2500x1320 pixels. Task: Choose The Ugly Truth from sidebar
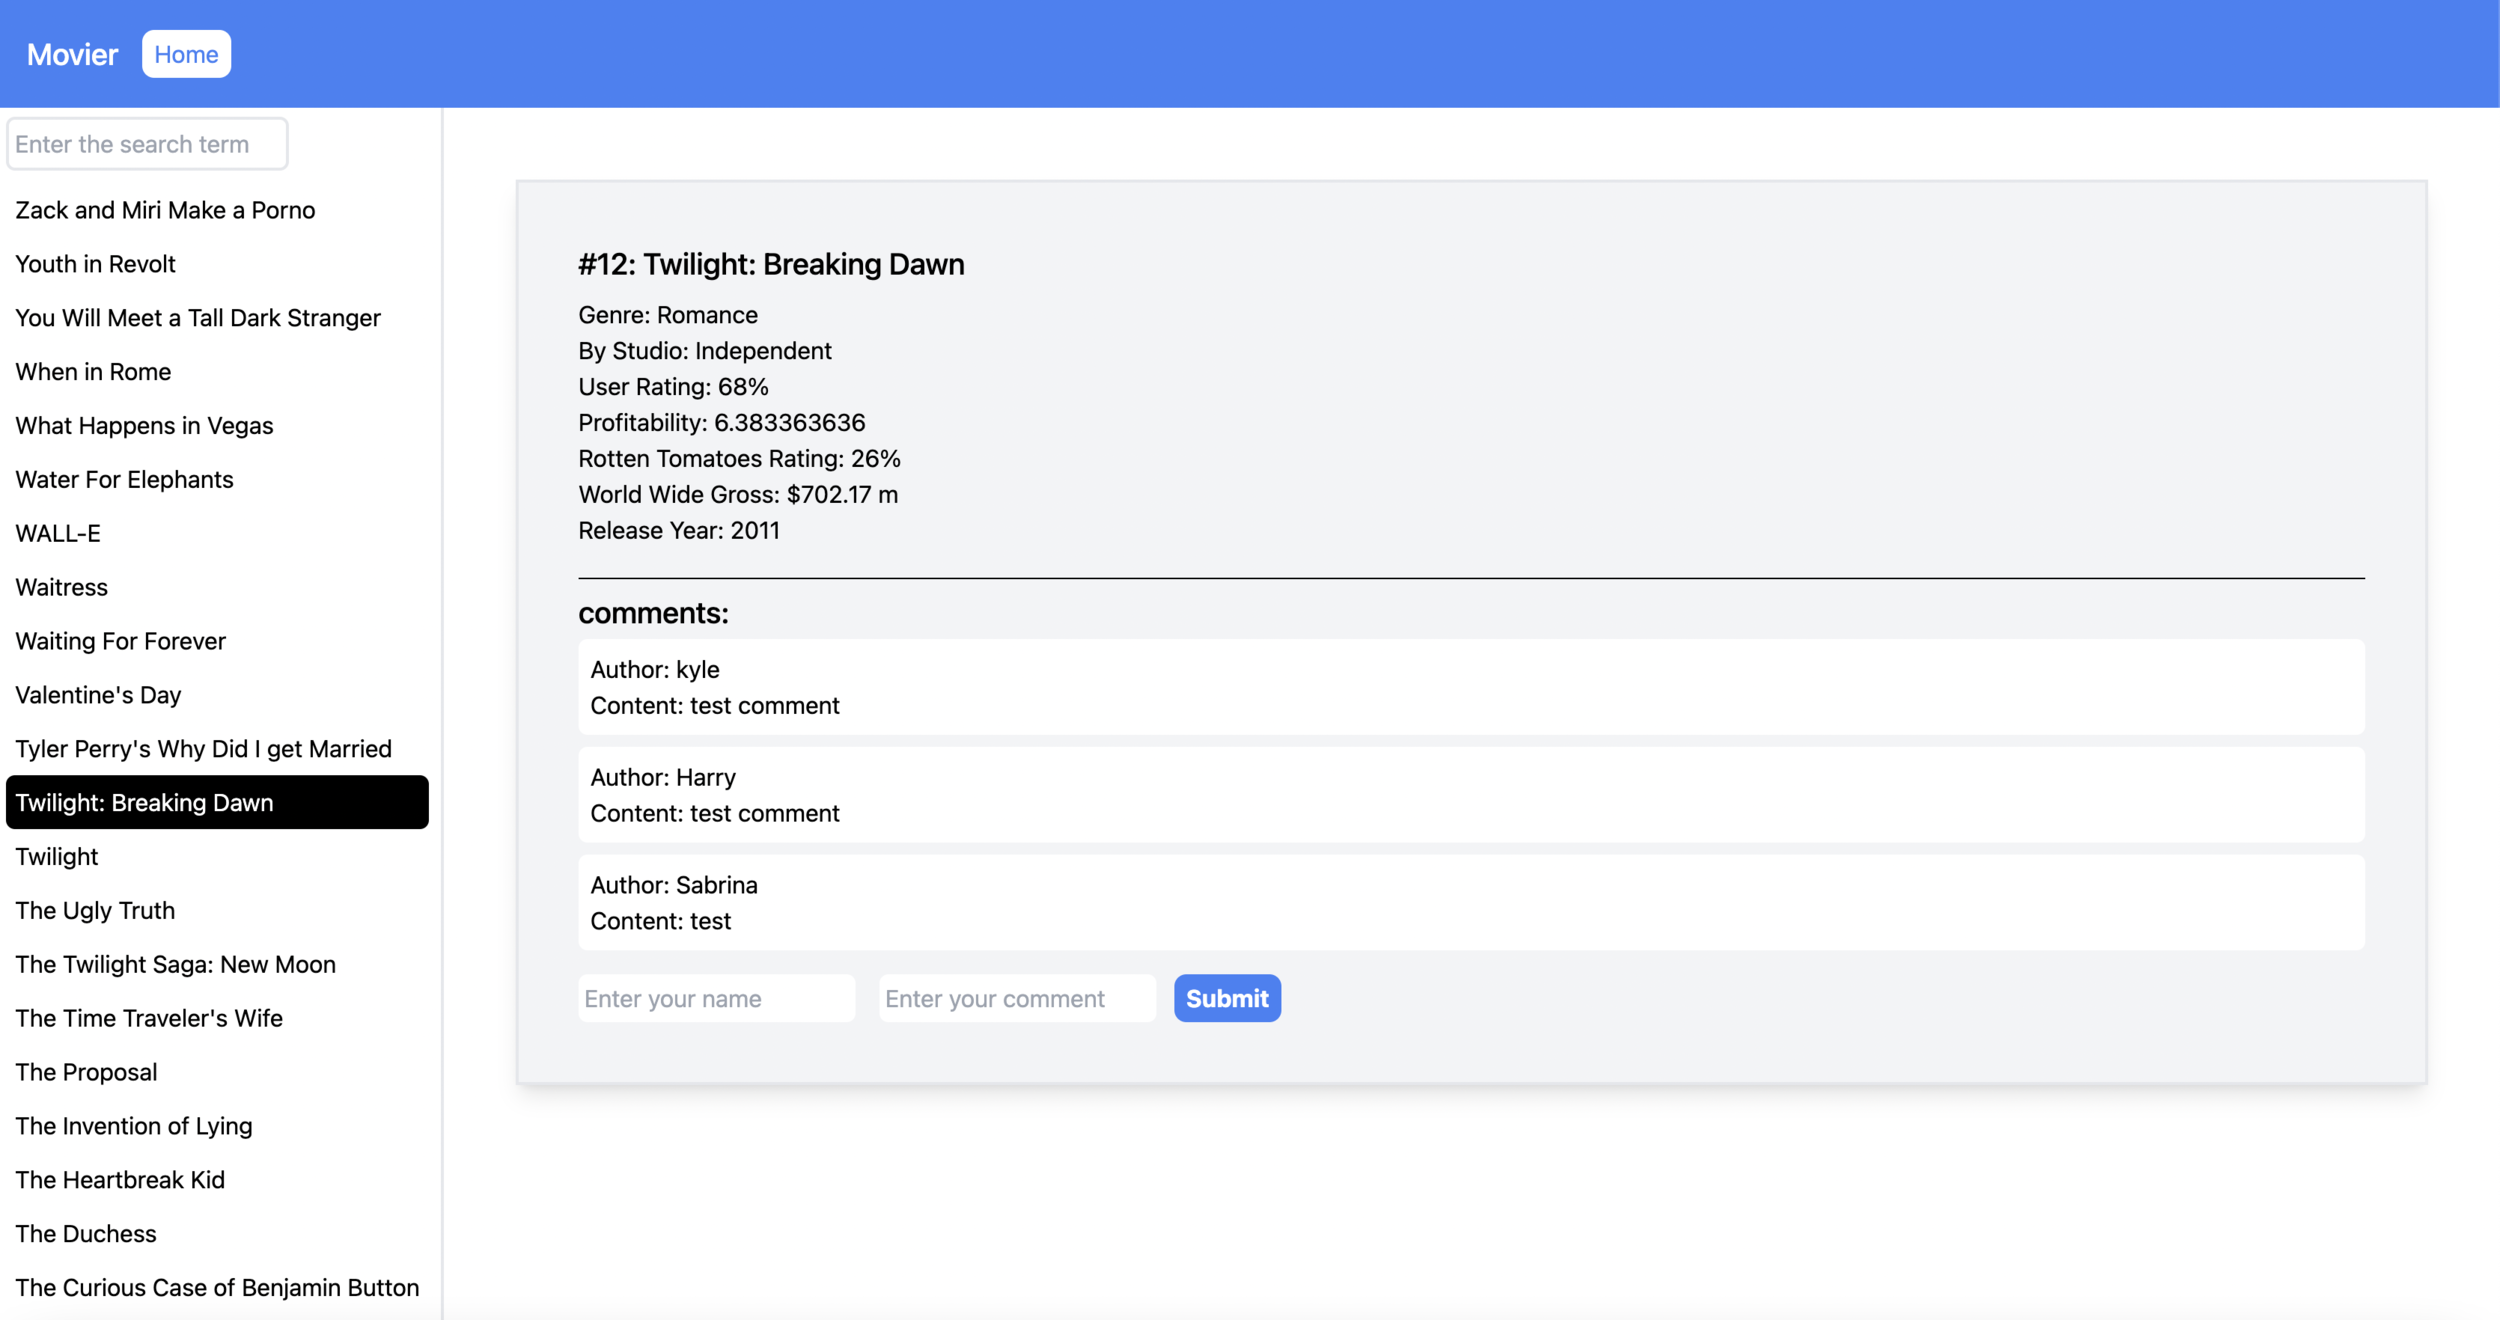(95, 910)
